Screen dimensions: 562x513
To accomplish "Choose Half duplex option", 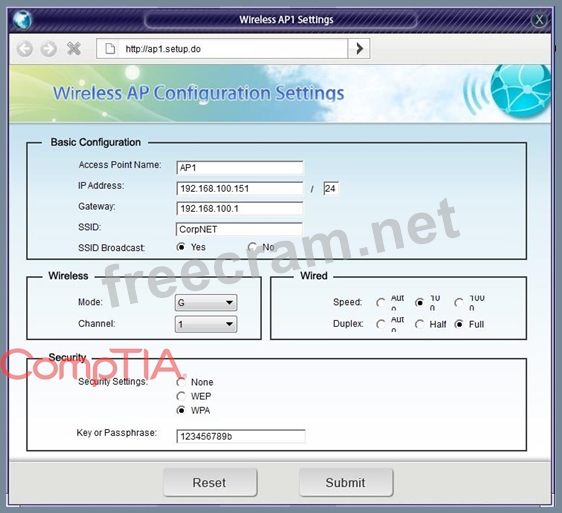I will 419,324.
